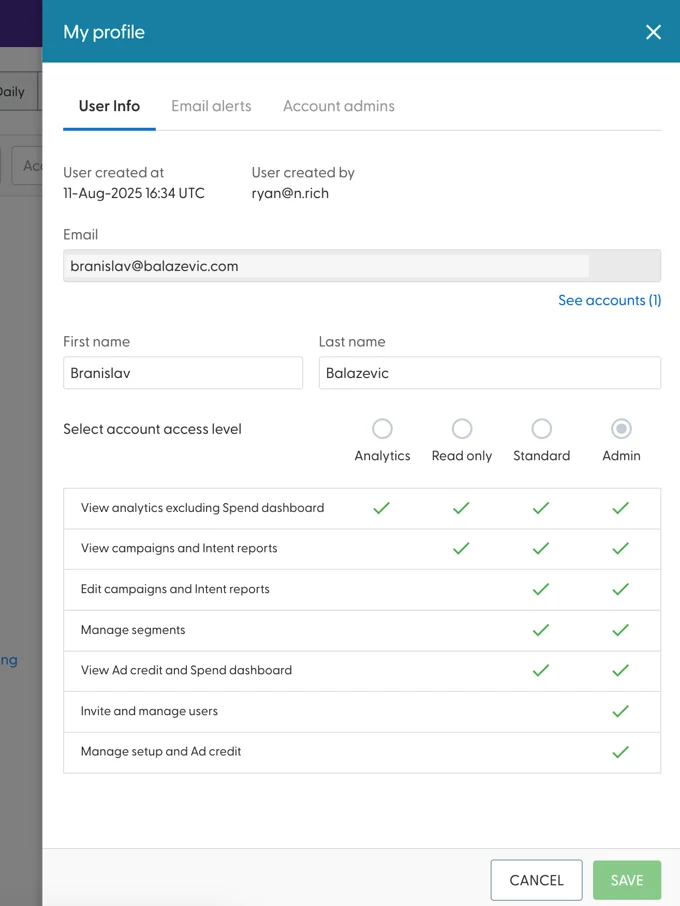Close the My profile dialog with X

653,32
